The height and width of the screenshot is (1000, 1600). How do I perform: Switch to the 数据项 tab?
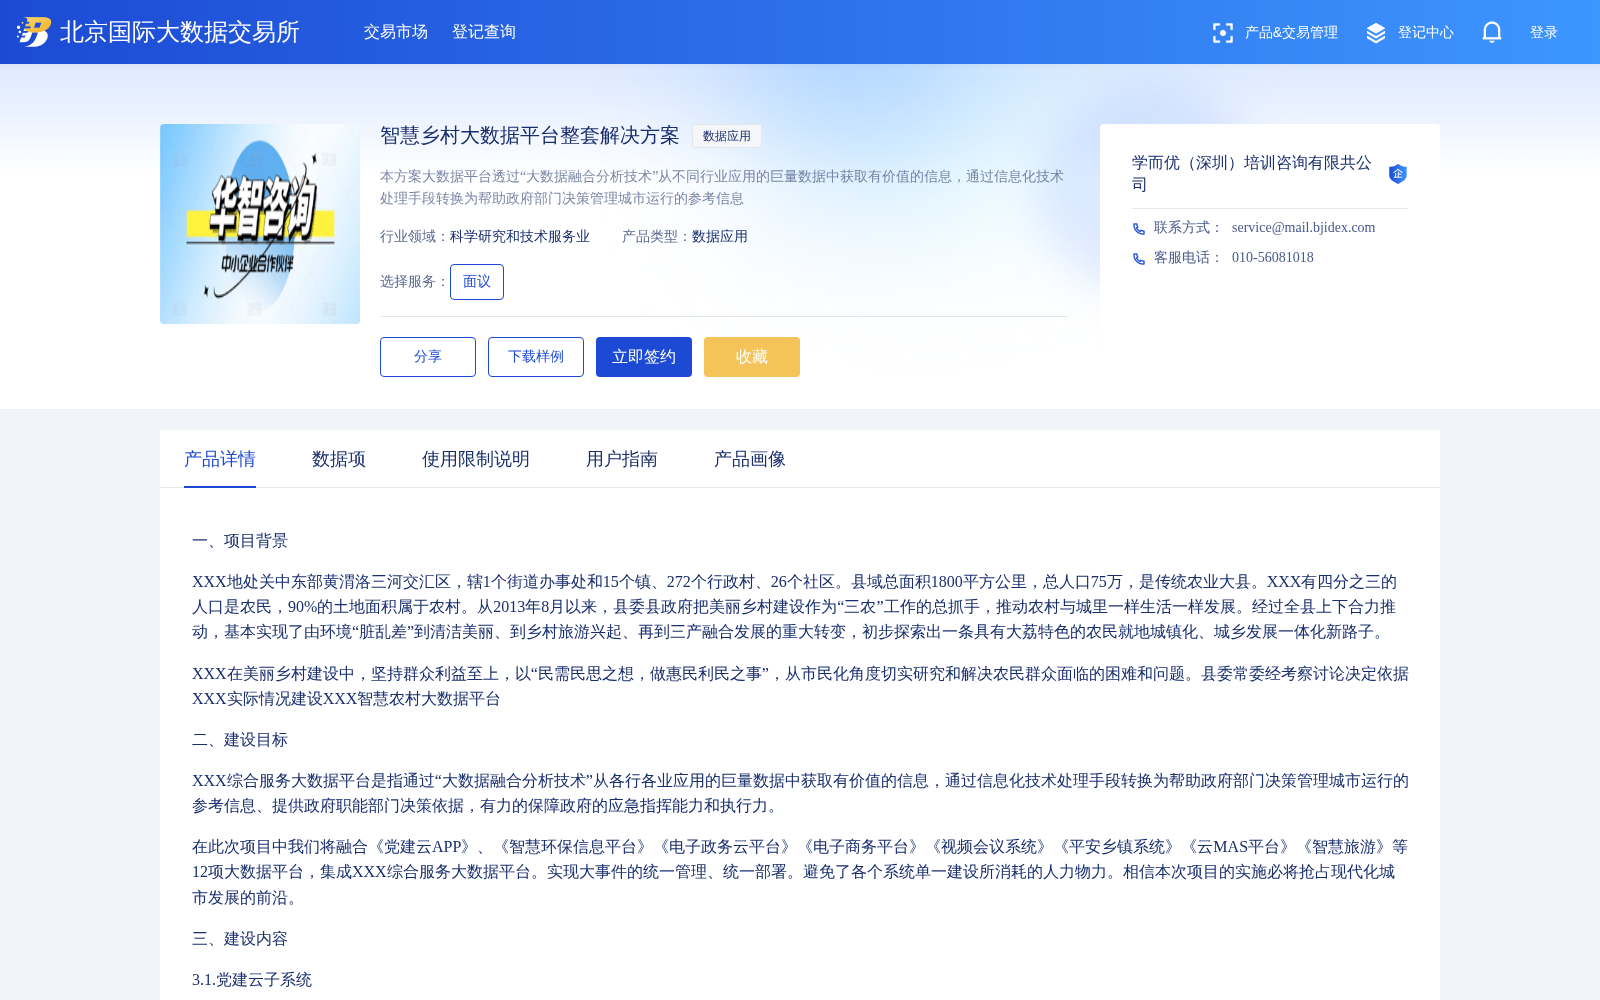(x=339, y=459)
